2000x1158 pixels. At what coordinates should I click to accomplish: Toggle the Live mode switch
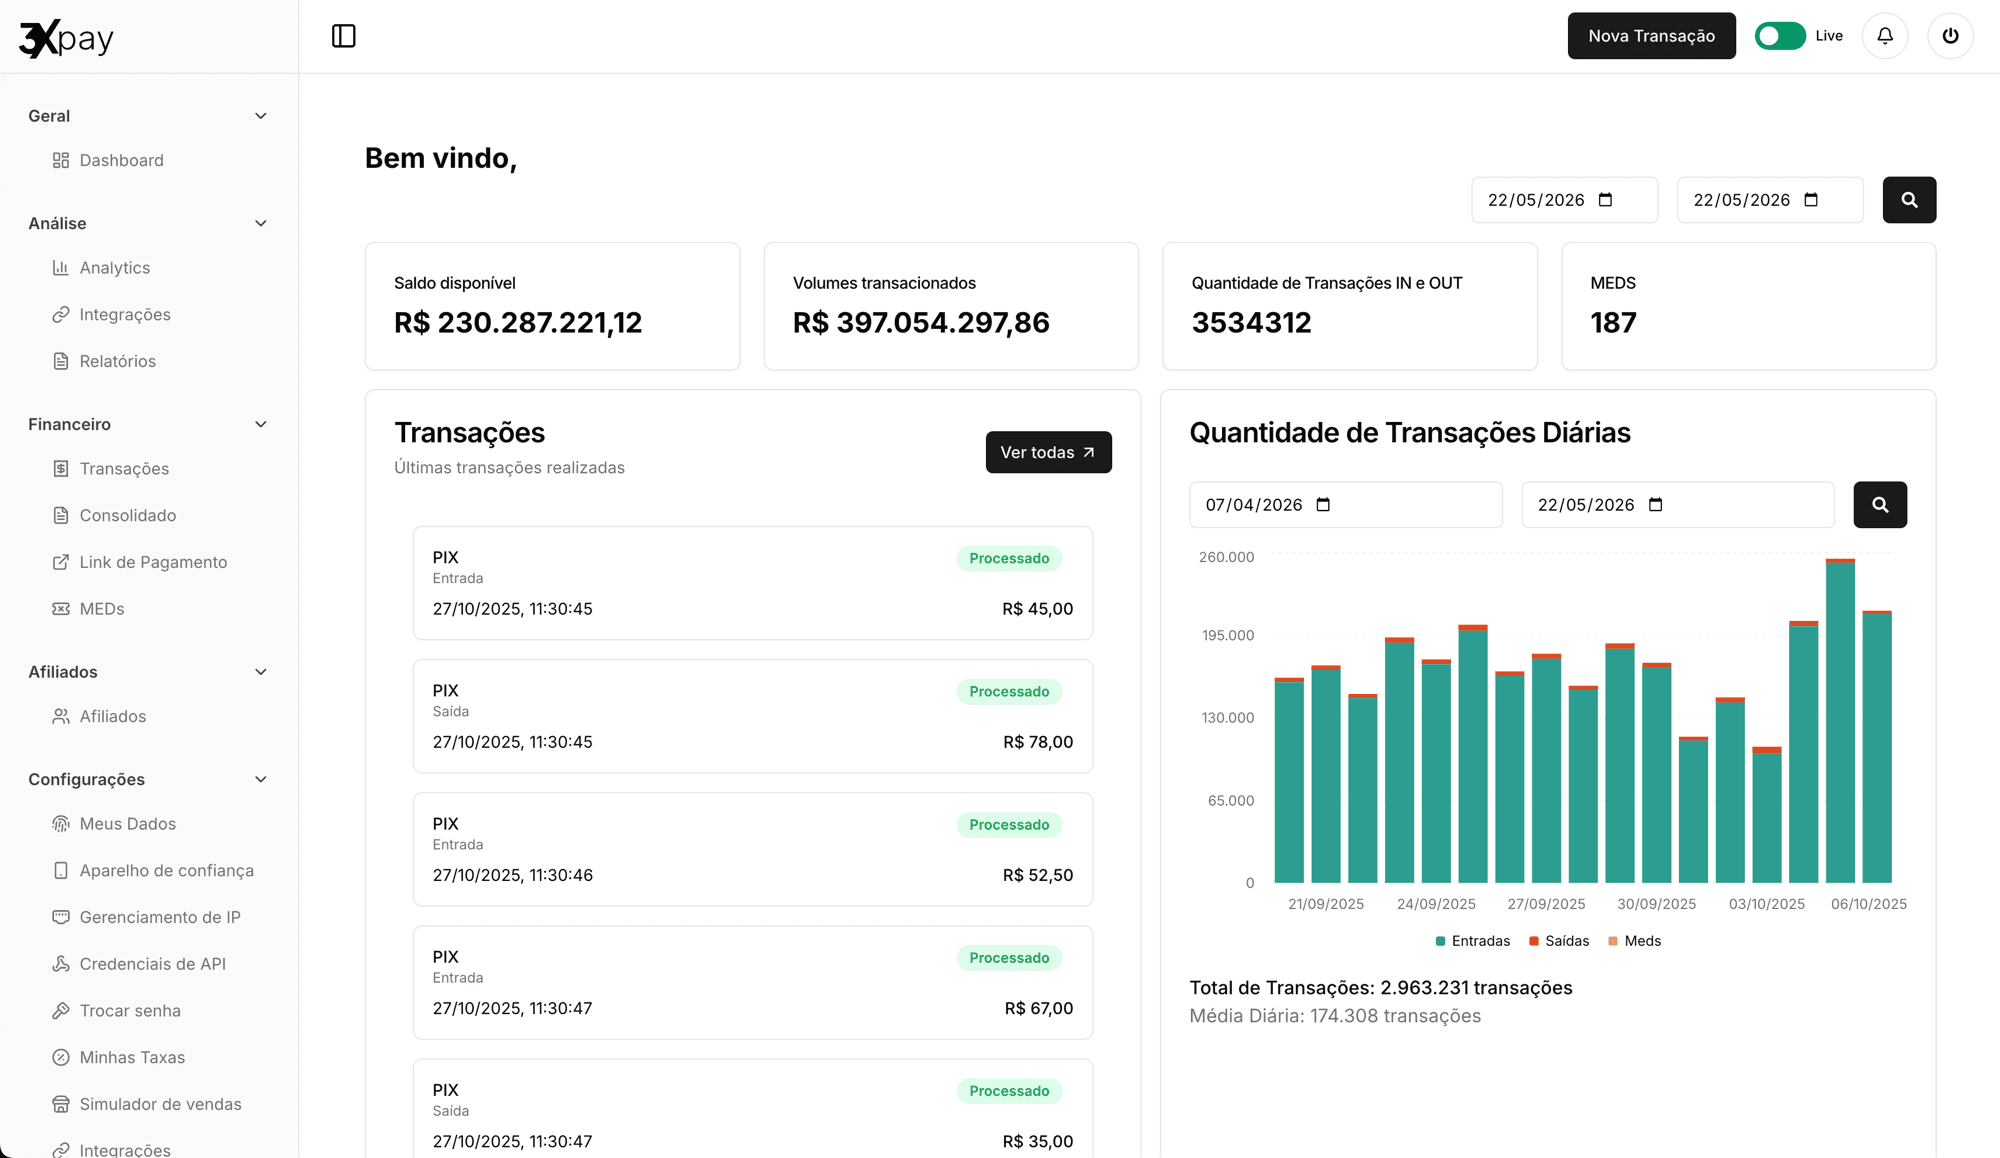pos(1780,36)
